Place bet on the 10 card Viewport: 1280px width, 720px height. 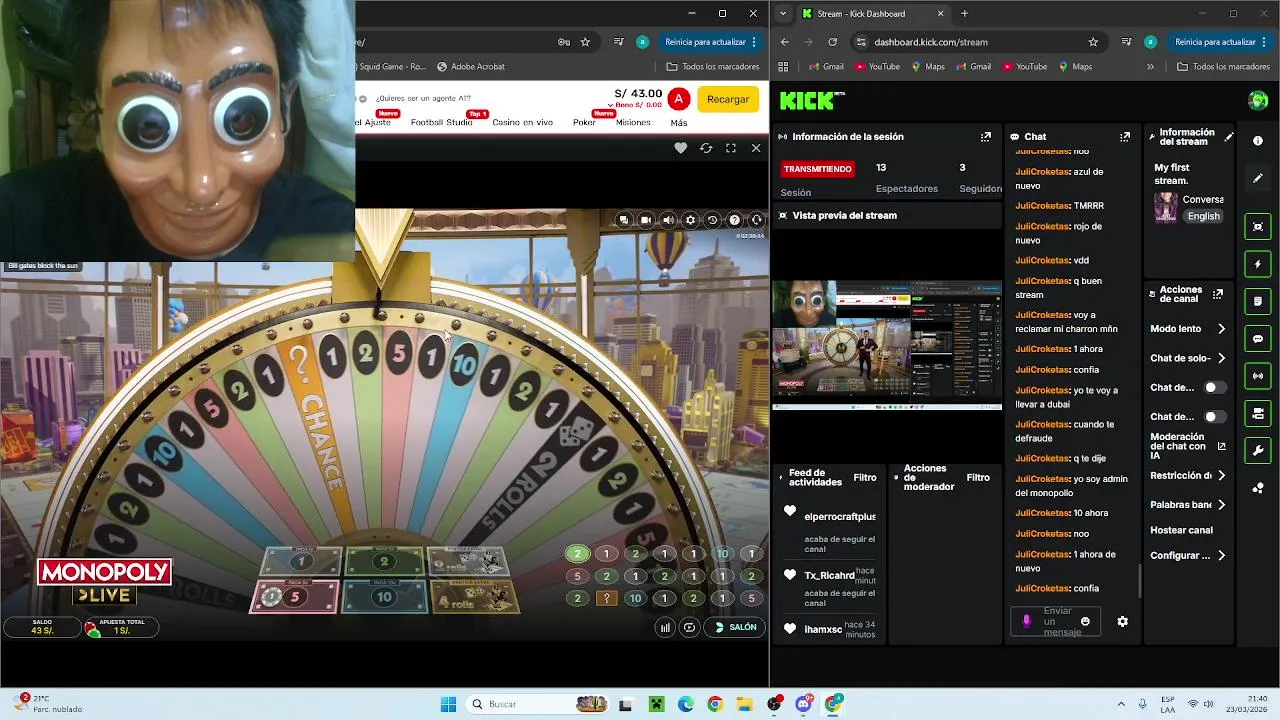pyautogui.click(x=384, y=597)
